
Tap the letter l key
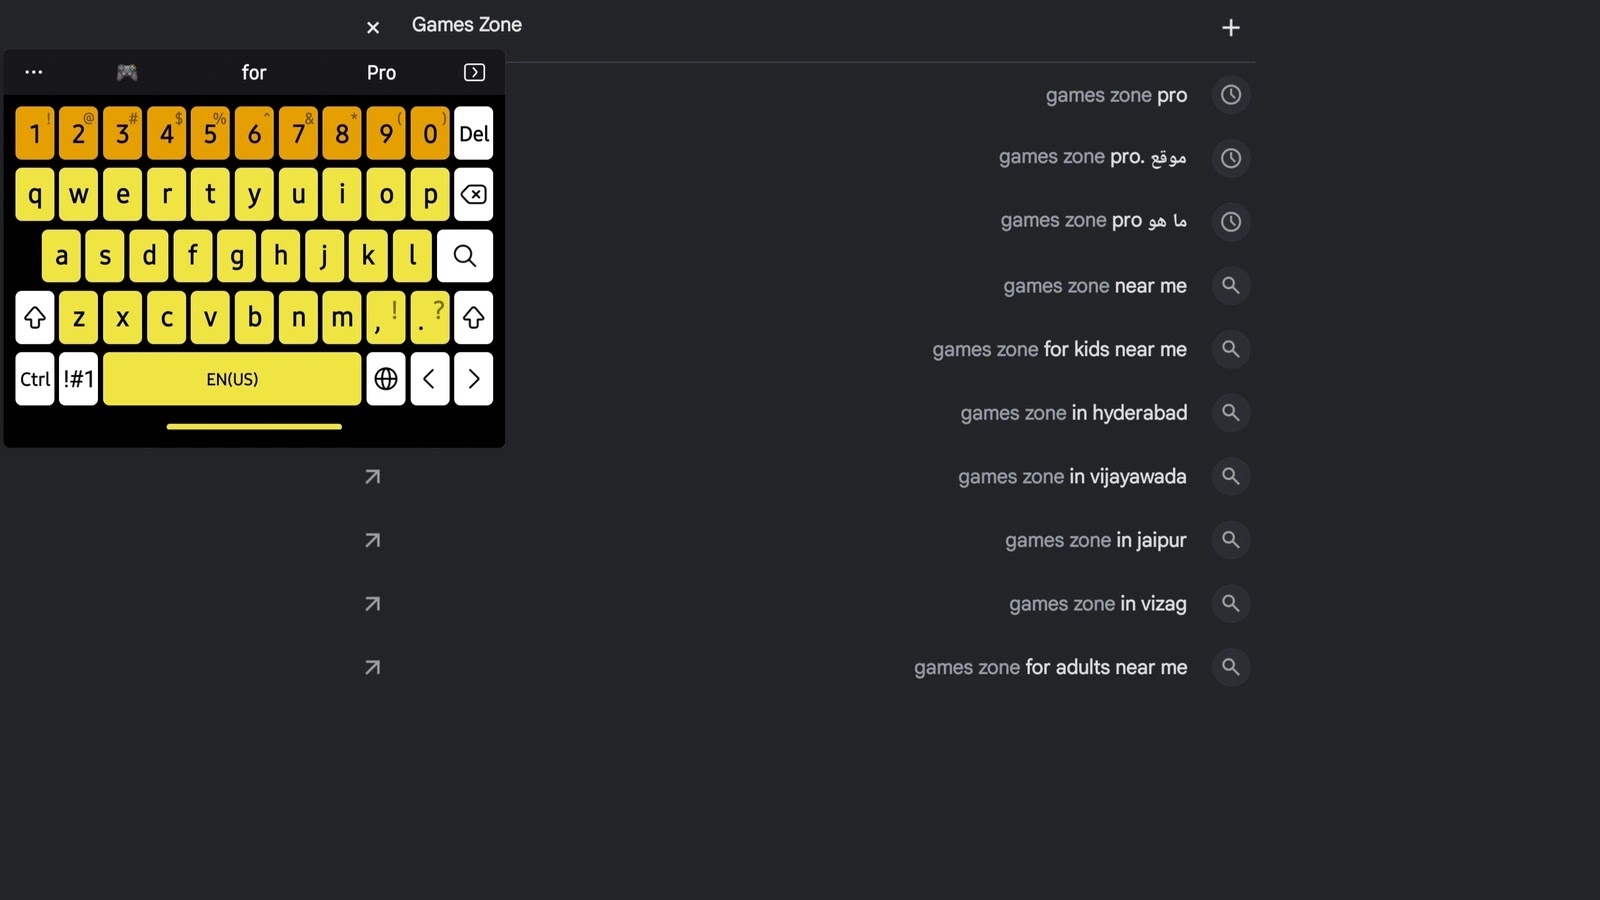[412, 256]
